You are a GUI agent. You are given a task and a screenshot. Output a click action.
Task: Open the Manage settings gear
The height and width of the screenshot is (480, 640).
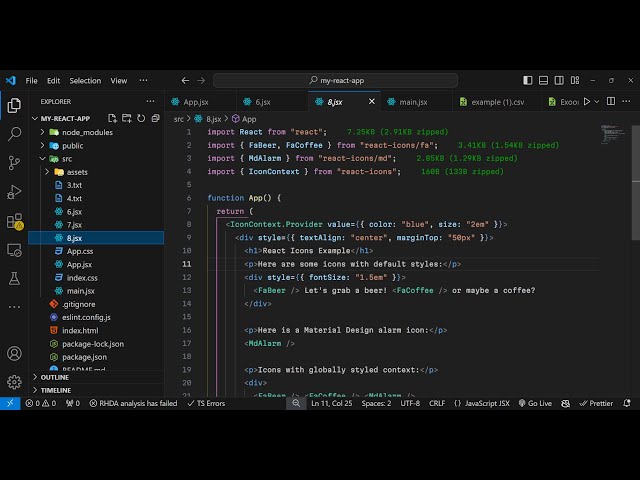click(14, 381)
